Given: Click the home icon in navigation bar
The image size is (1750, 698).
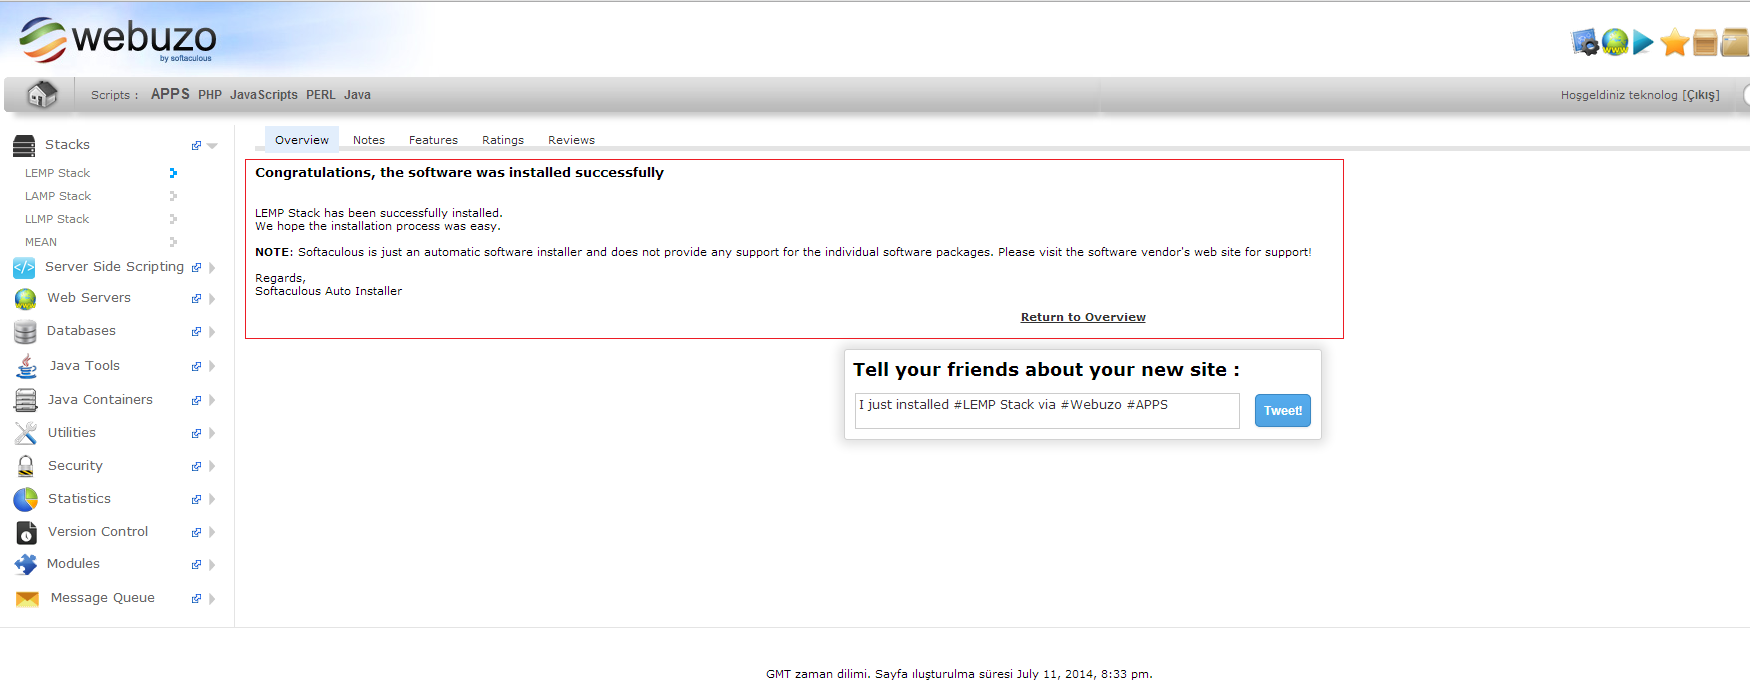Looking at the screenshot, I should 41,94.
